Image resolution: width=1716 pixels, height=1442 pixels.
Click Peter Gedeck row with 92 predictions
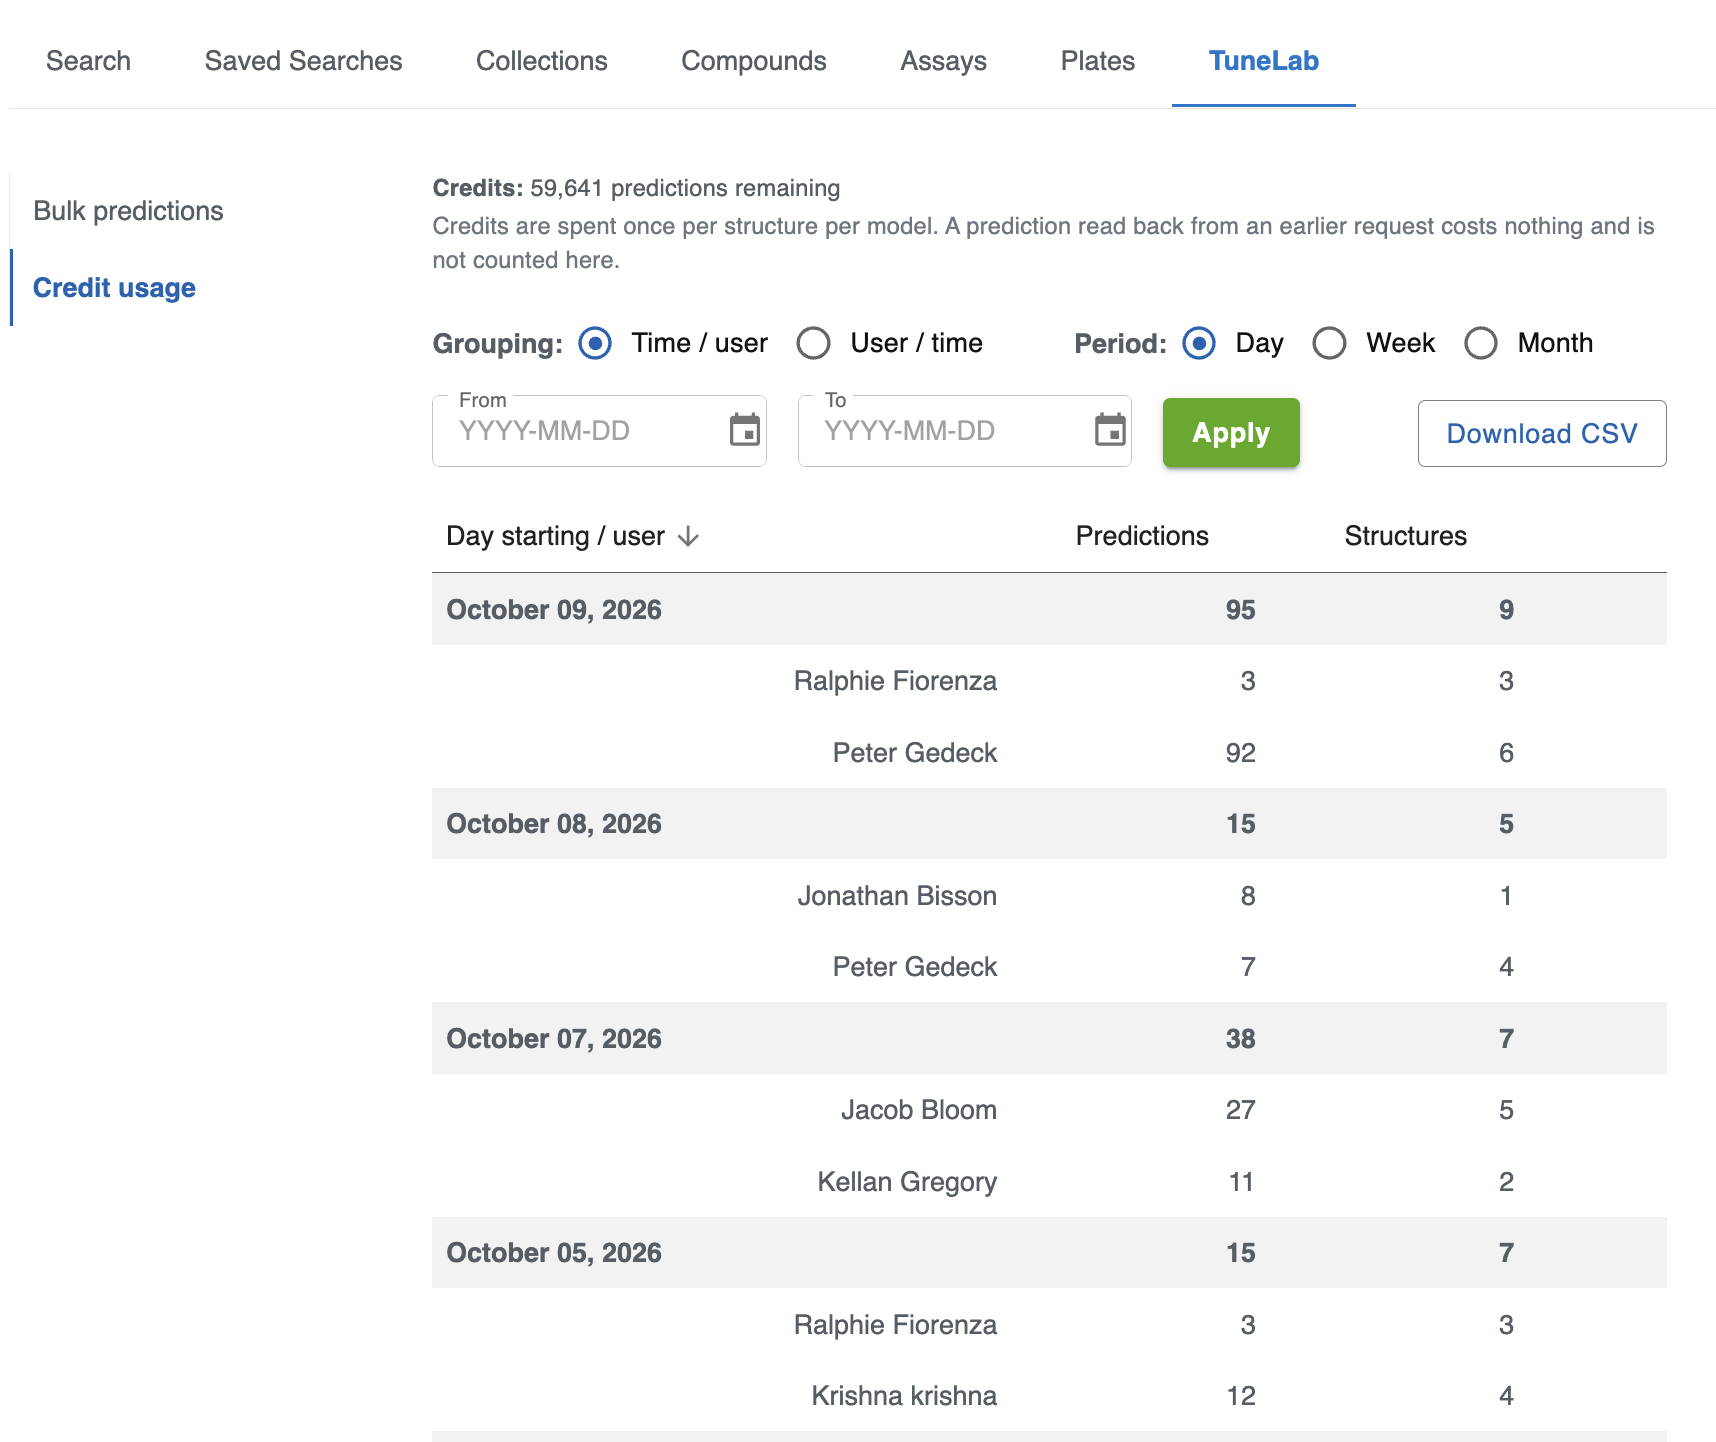(x=1049, y=753)
